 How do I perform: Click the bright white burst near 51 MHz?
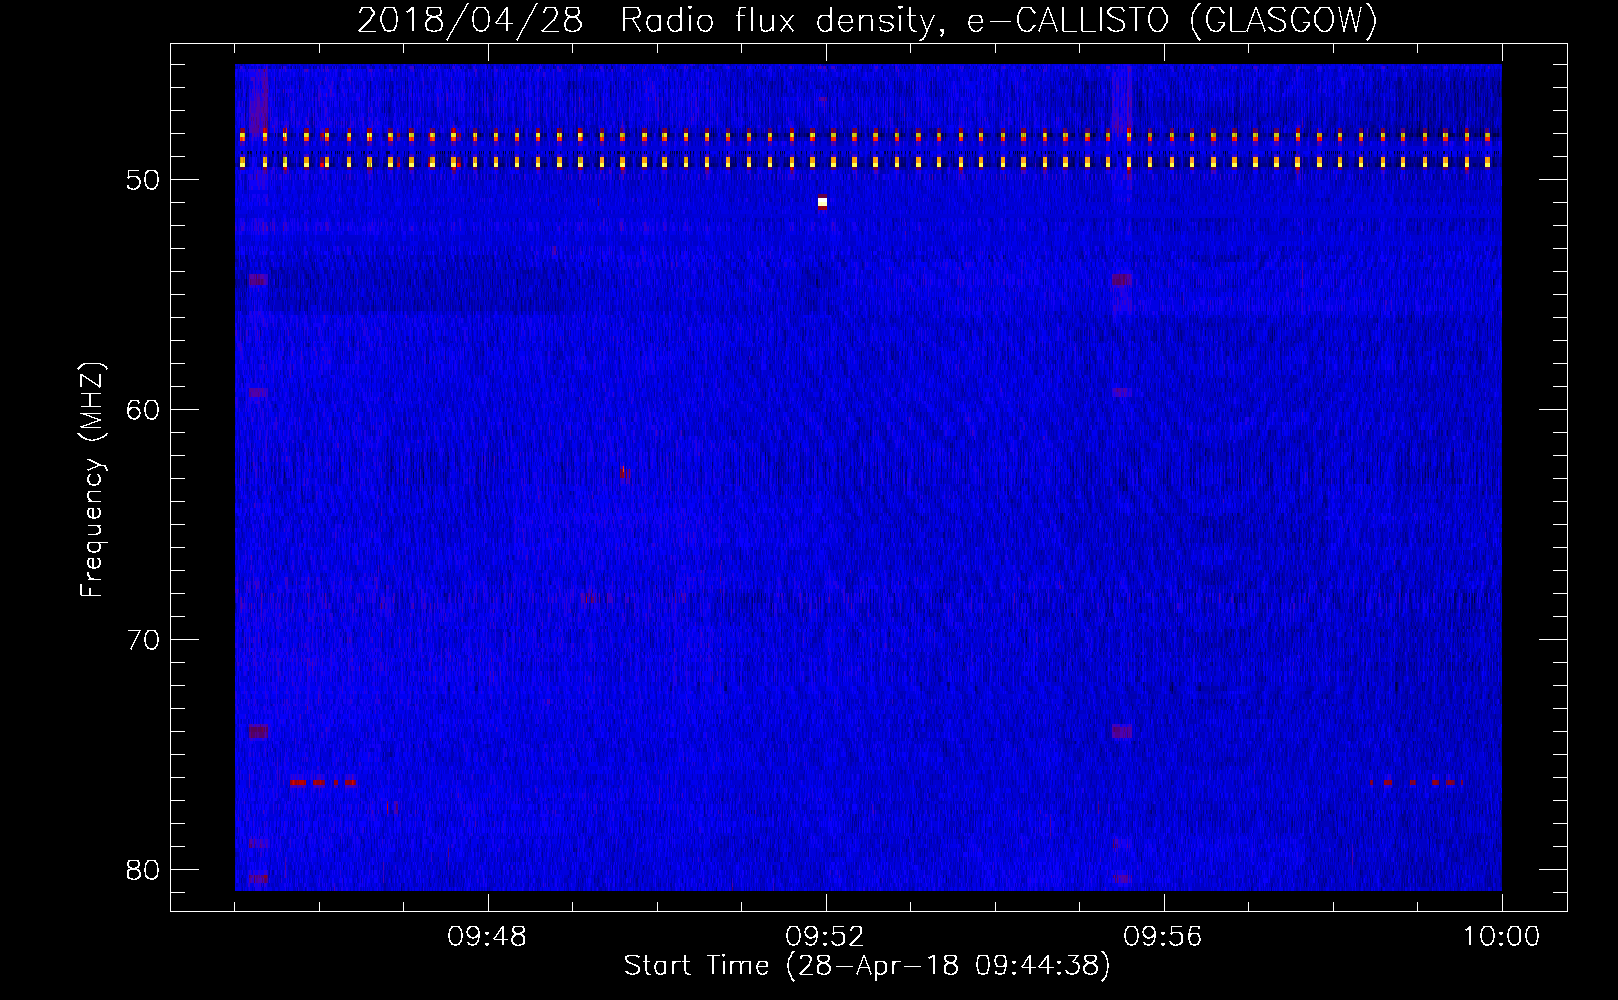(x=822, y=202)
